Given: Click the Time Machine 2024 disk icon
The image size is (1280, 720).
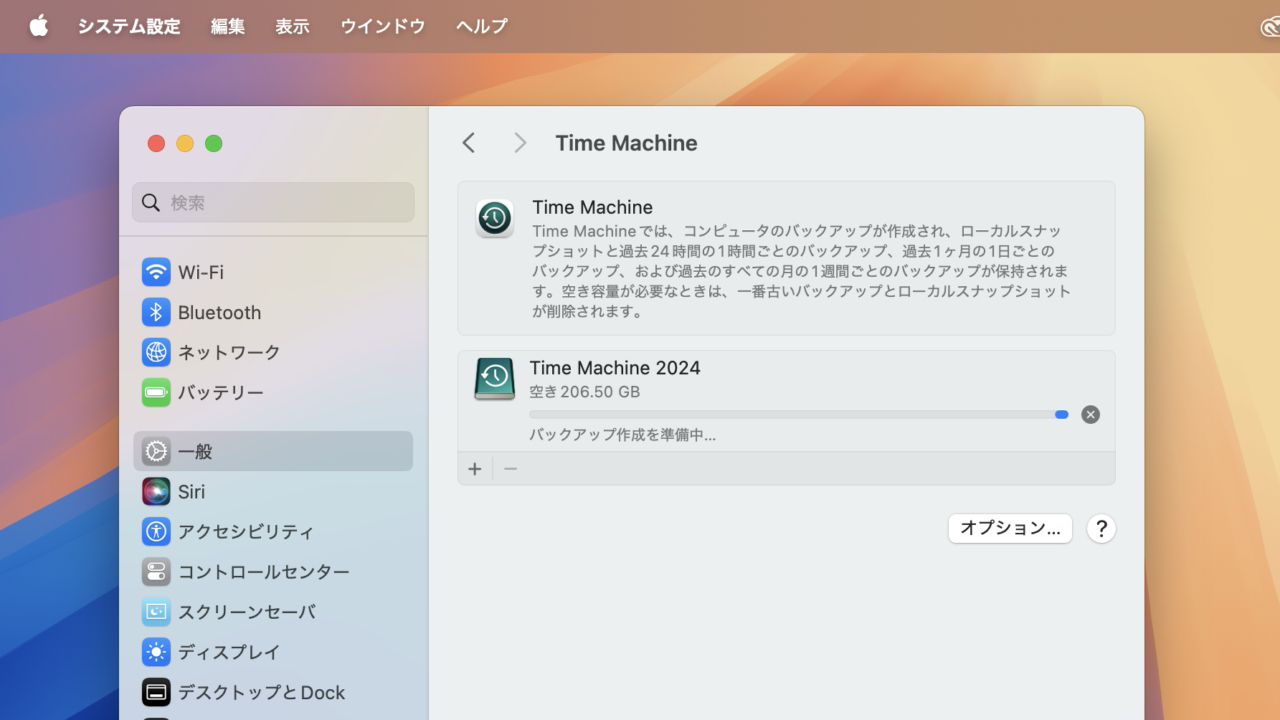Looking at the screenshot, I should point(495,379).
